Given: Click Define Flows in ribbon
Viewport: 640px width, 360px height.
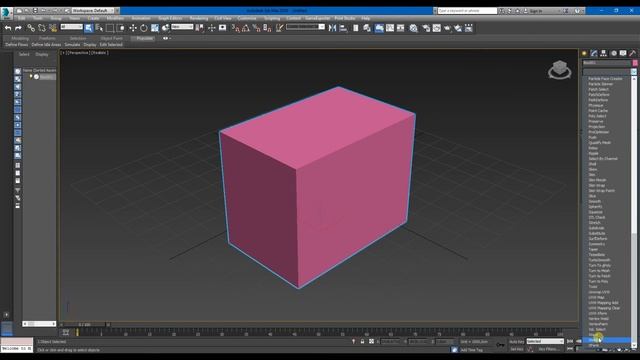Looking at the screenshot, I should pos(17,44).
